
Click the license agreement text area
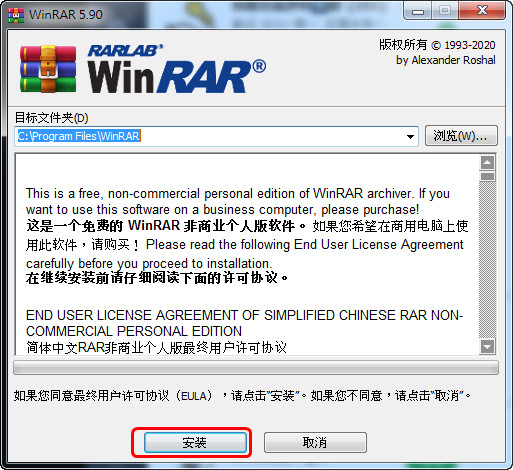coord(247,255)
